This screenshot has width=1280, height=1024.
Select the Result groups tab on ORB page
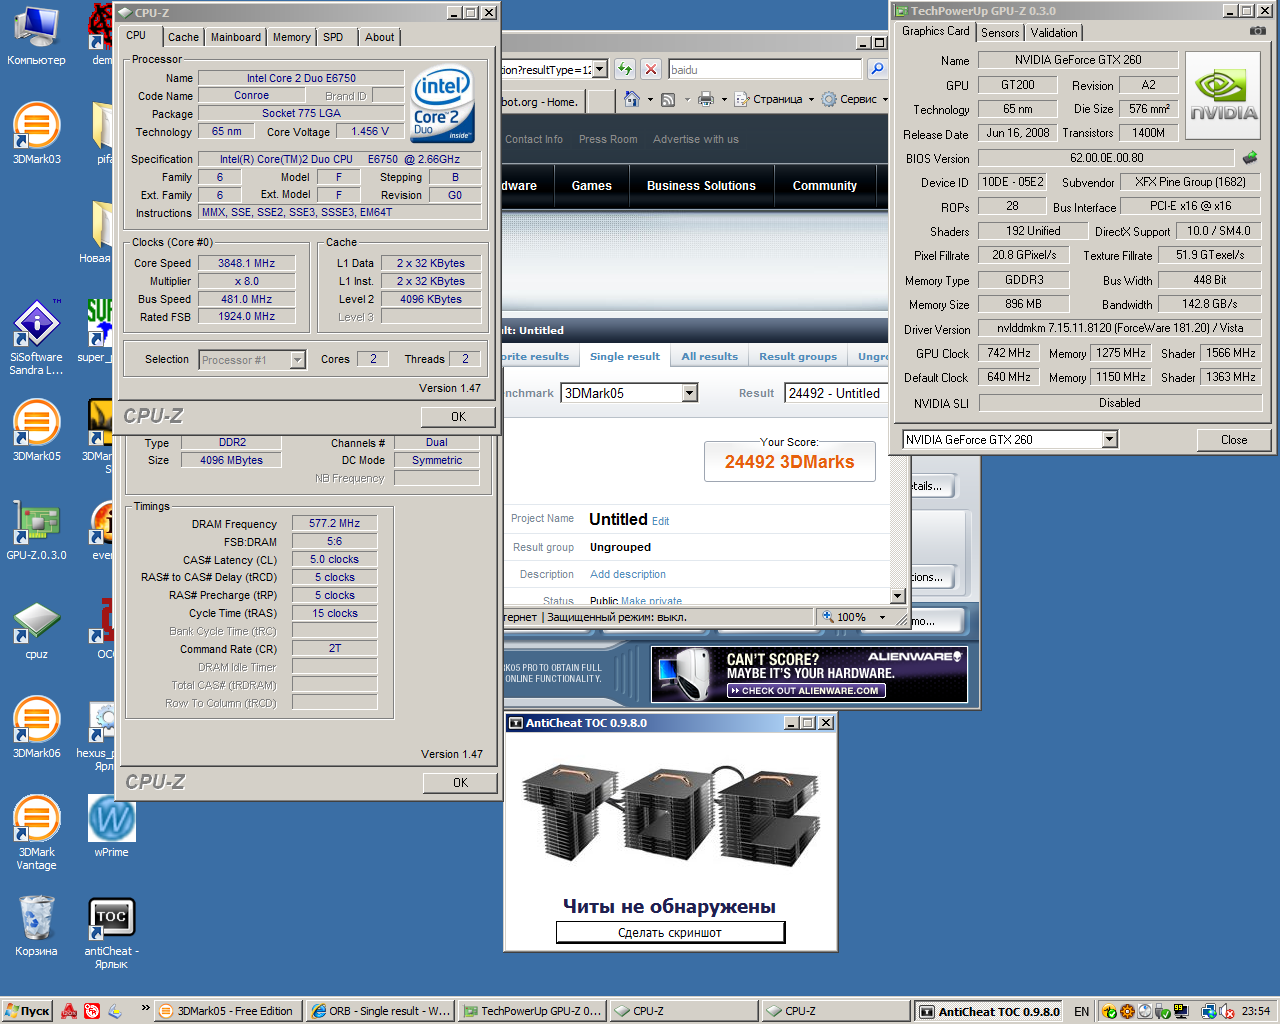point(797,356)
